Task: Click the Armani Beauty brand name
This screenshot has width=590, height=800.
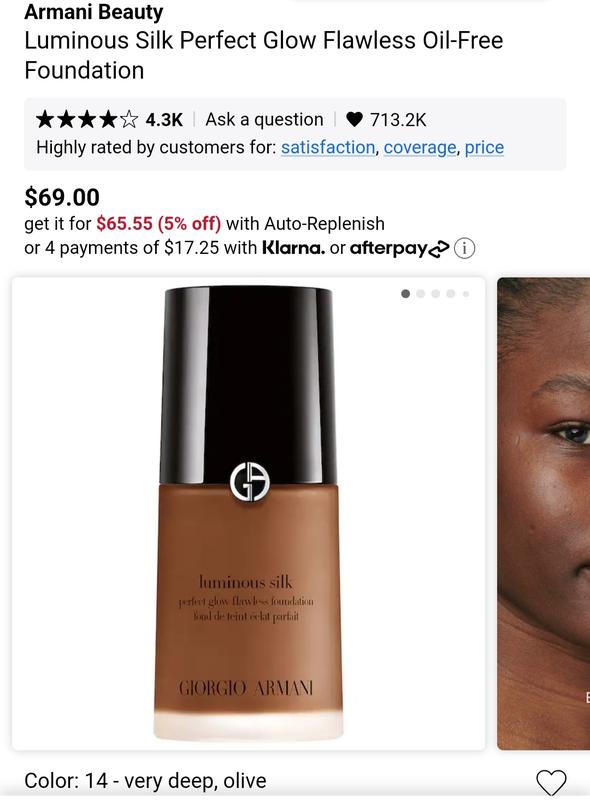Action: tap(93, 11)
